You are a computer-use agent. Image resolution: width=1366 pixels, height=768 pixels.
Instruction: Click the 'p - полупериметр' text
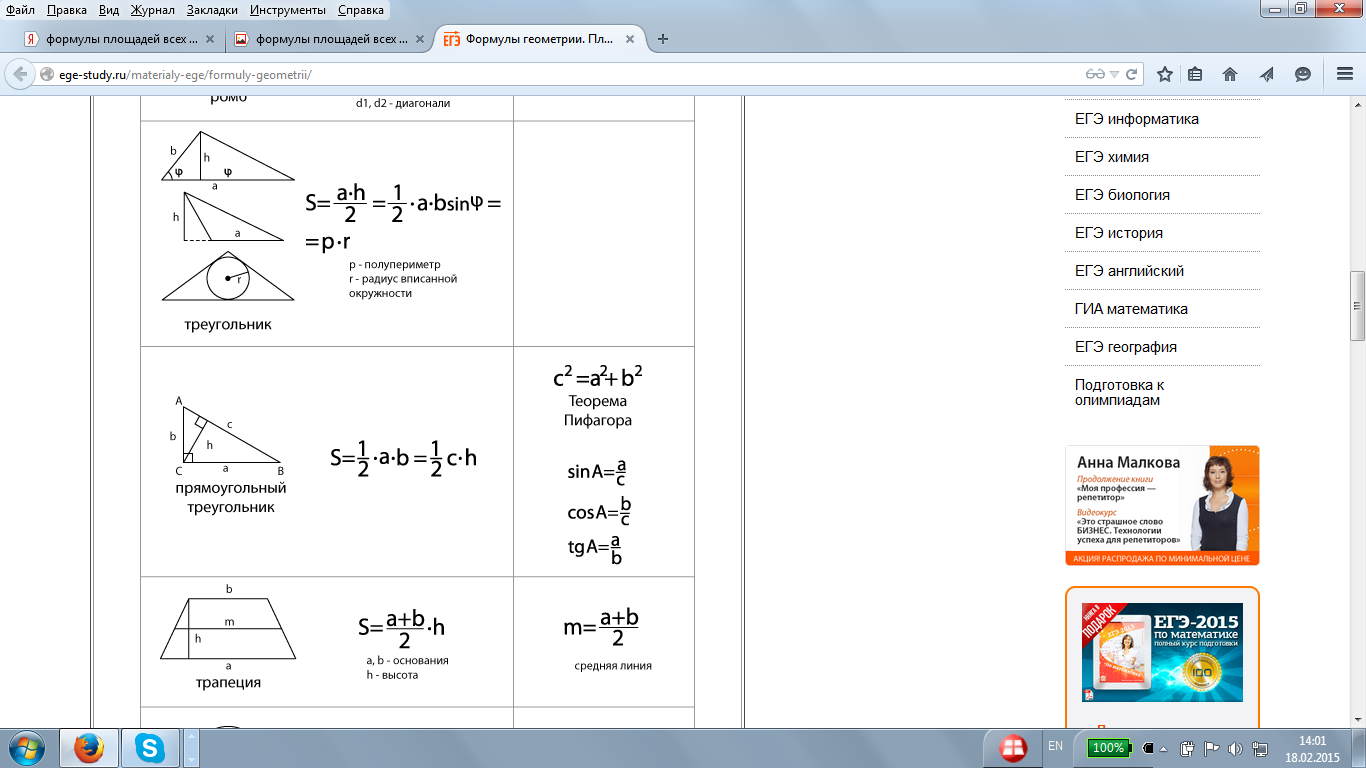395,265
